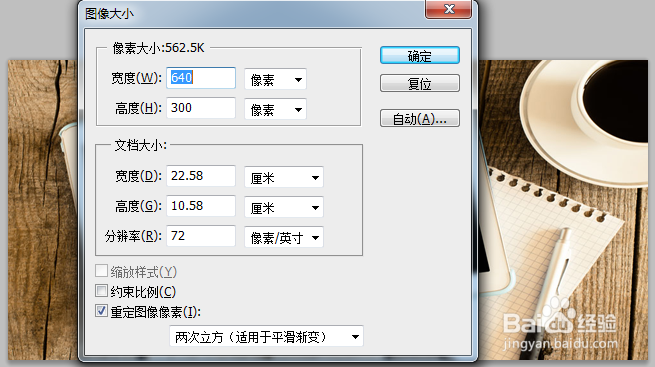Enable the 约束比例(C) checkbox

[x=102, y=291]
